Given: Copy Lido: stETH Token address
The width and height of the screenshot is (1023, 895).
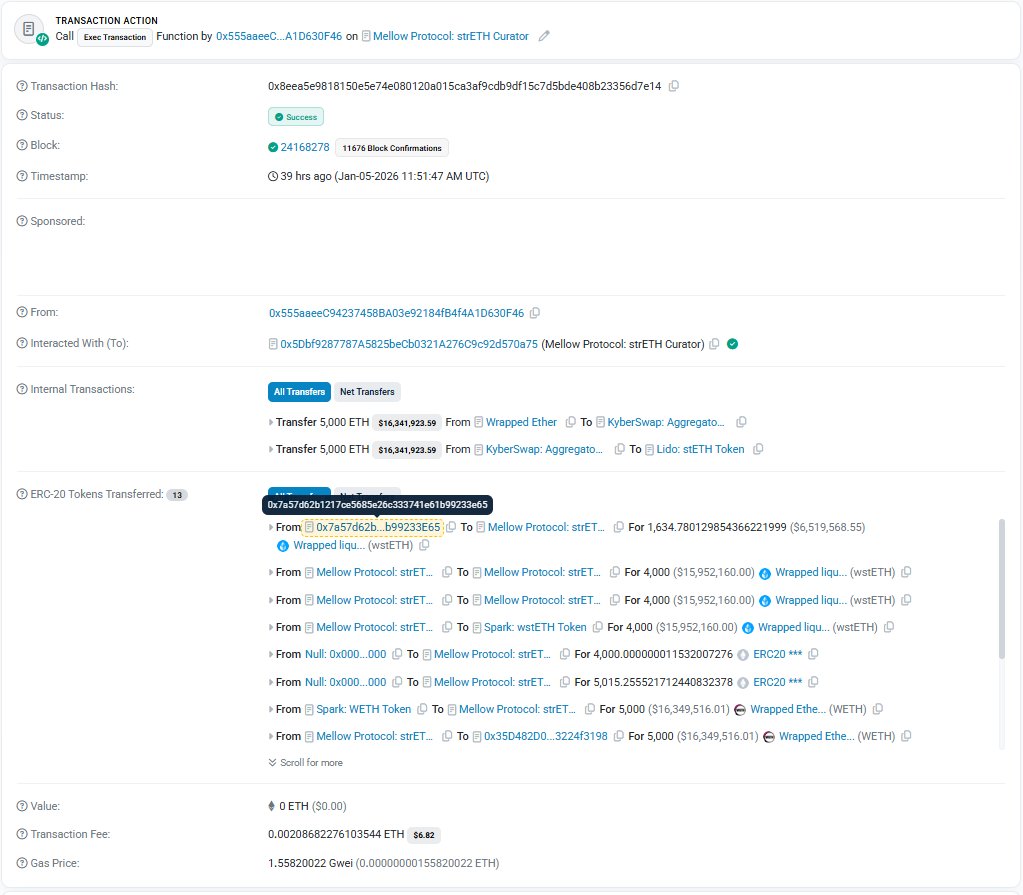Looking at the screenshot, I should coord(758,449).
